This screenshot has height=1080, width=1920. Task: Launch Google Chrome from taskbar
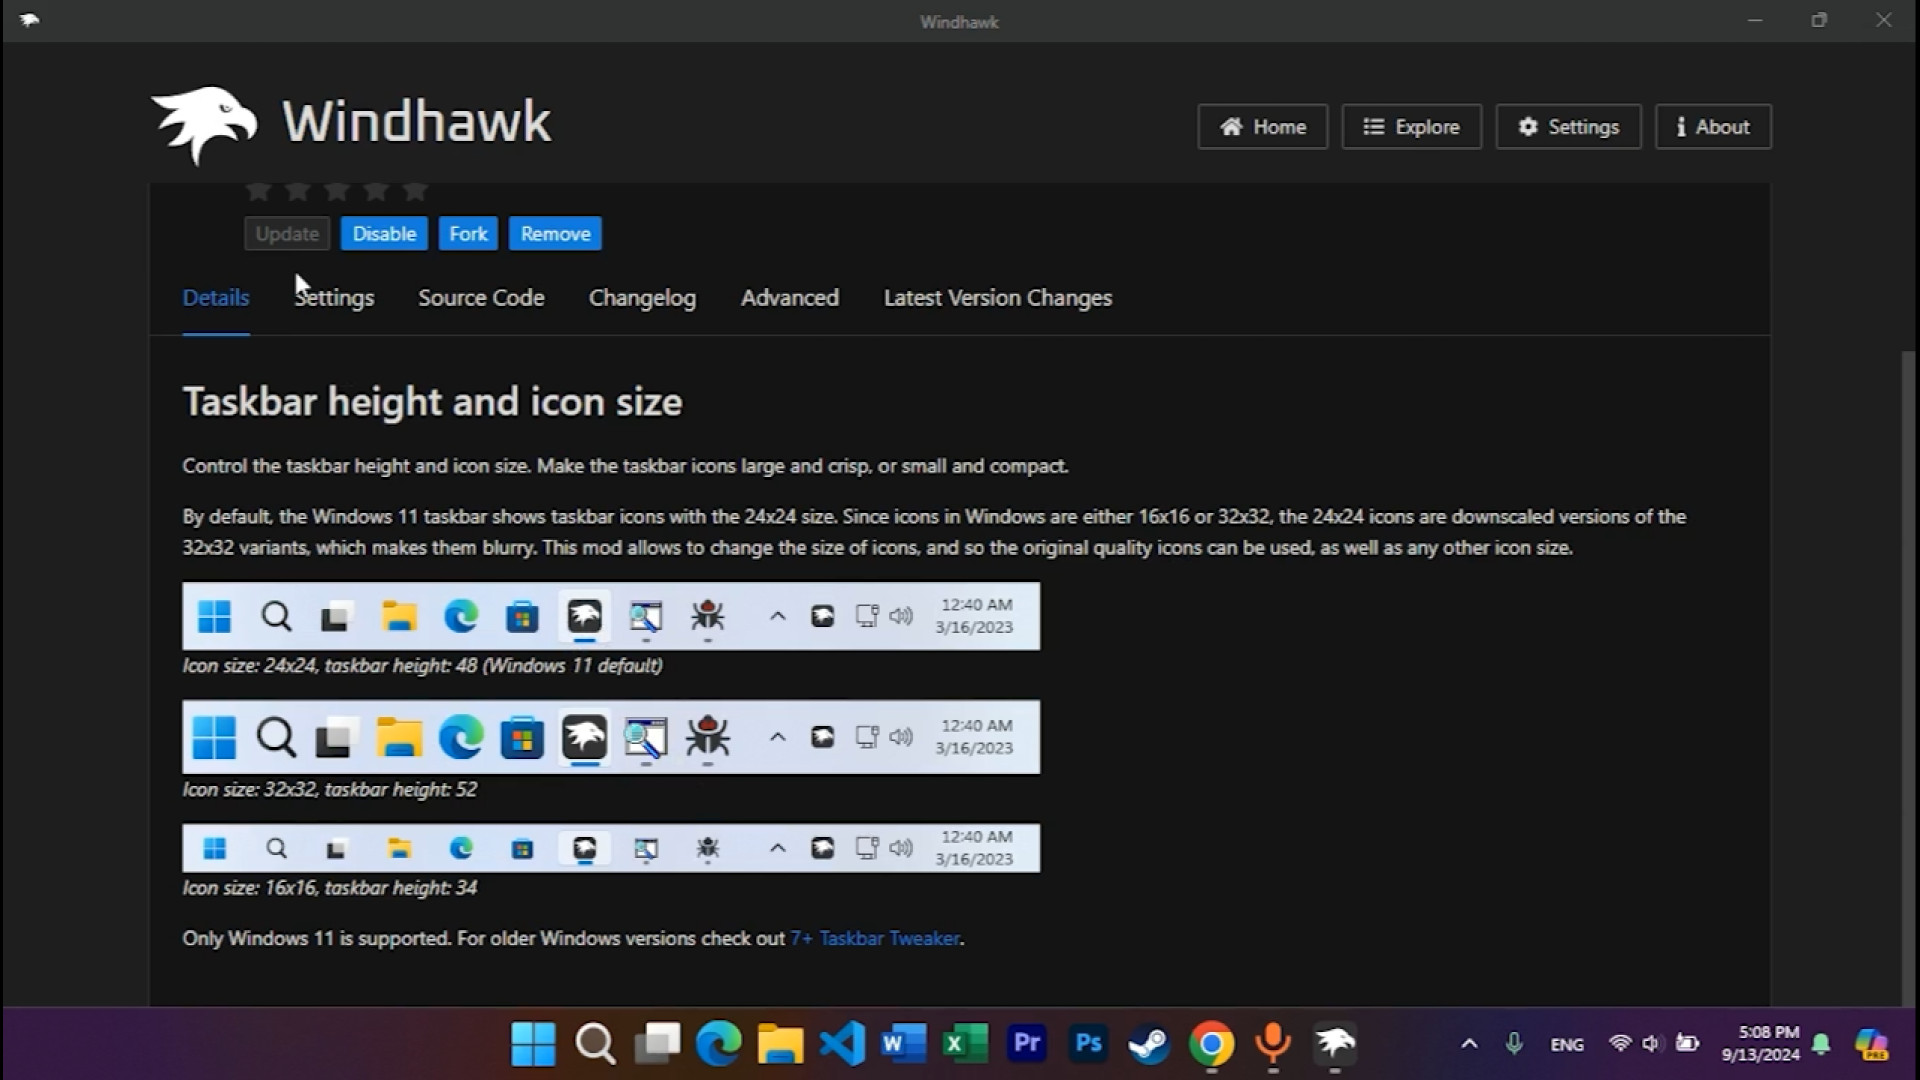(x=1211, y=1044)
